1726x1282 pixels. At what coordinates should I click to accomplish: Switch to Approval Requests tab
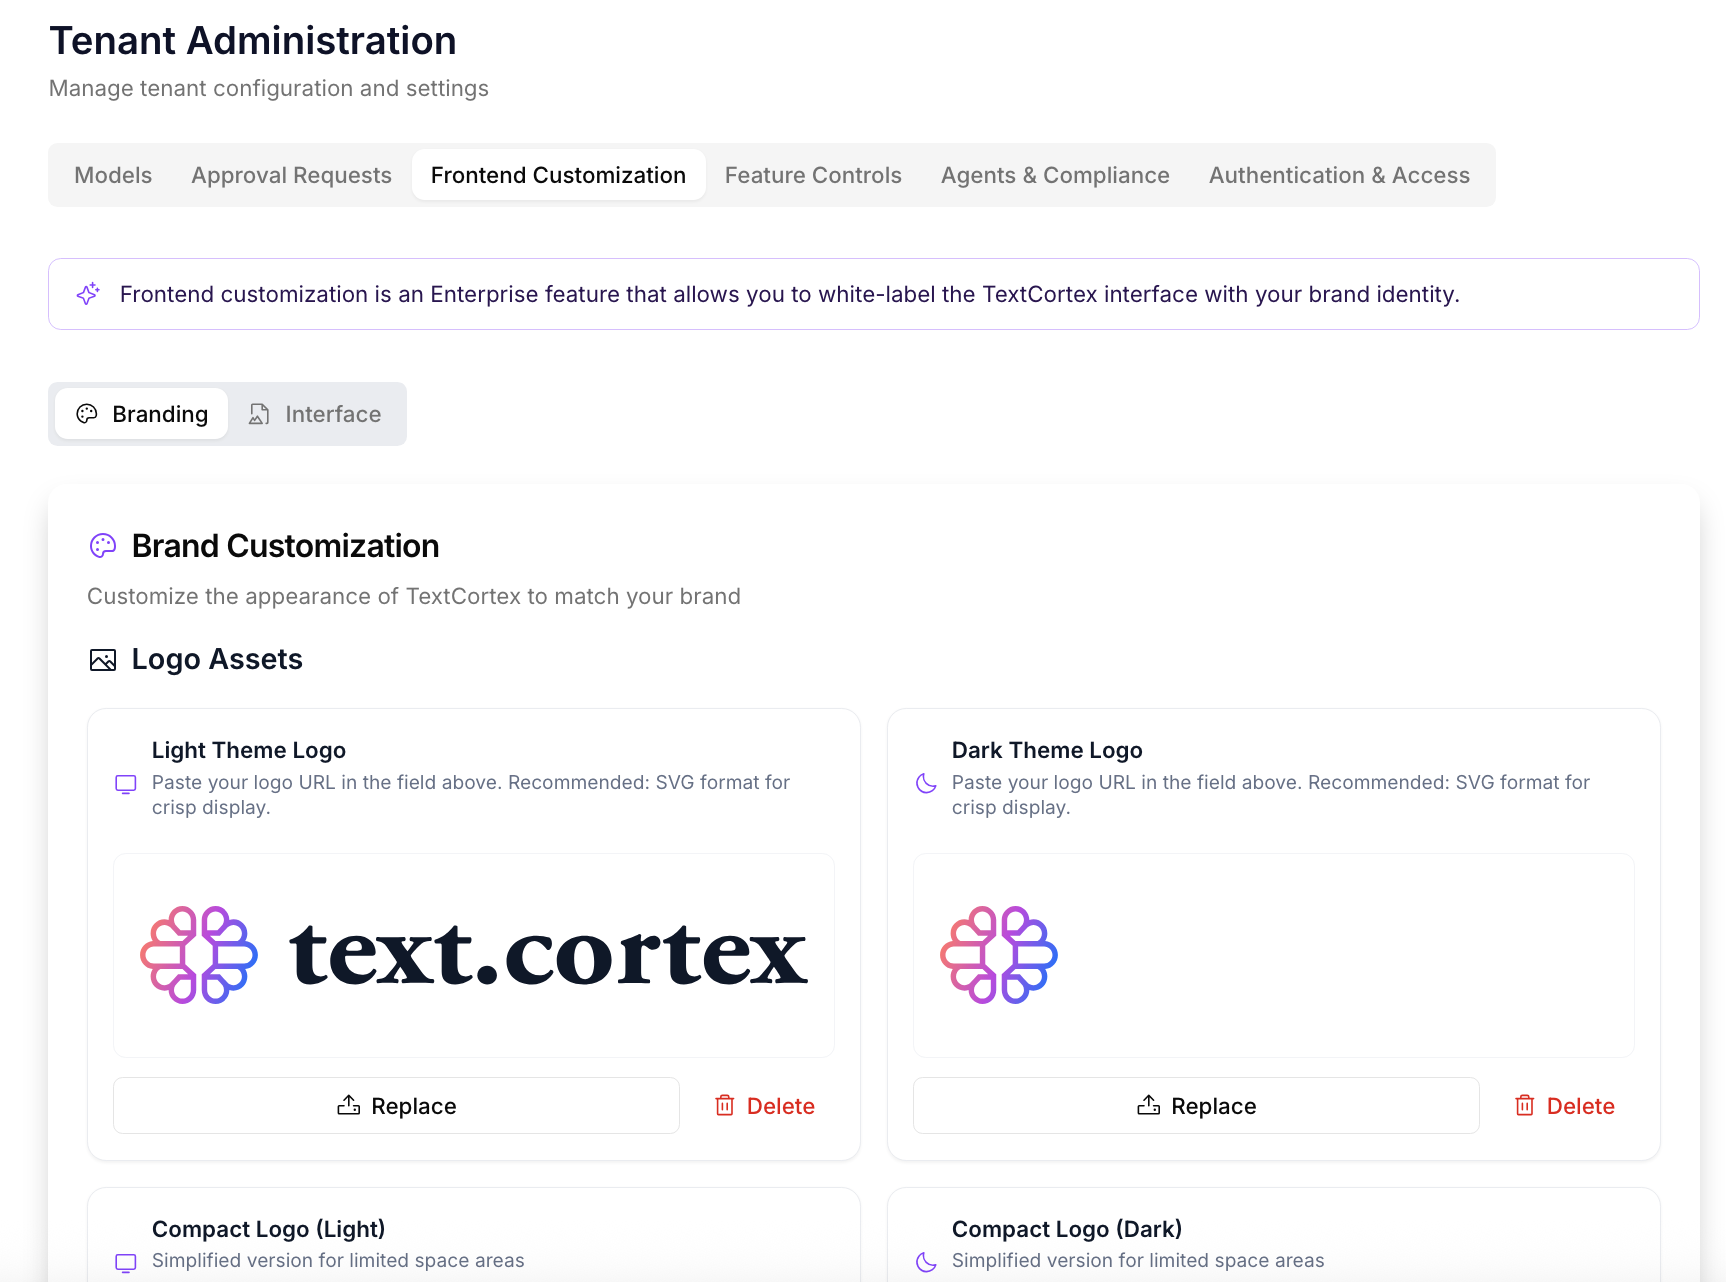click(291, 175)
